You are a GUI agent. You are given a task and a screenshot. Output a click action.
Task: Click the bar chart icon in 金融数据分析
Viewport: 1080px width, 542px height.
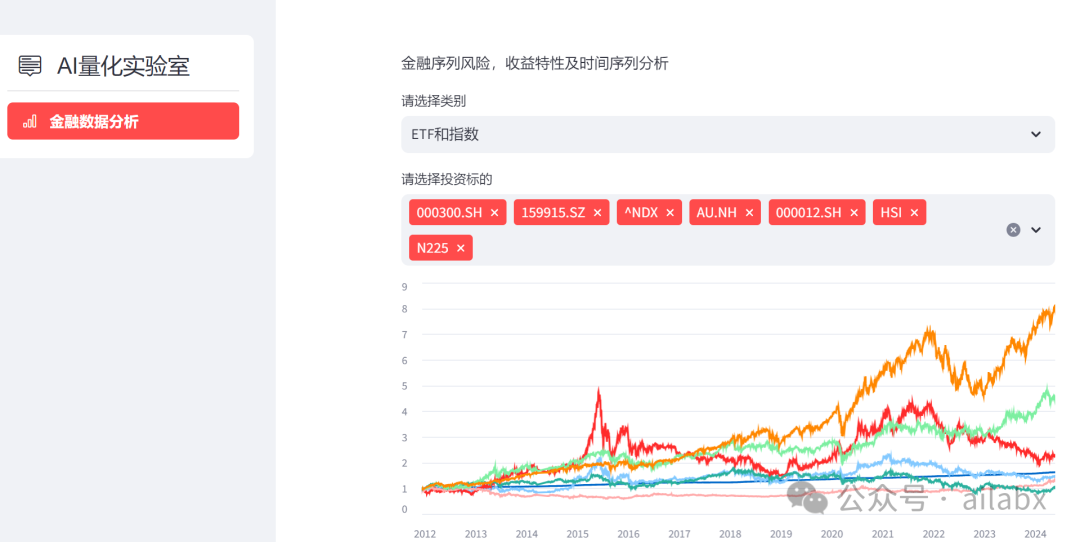[30, 122]
